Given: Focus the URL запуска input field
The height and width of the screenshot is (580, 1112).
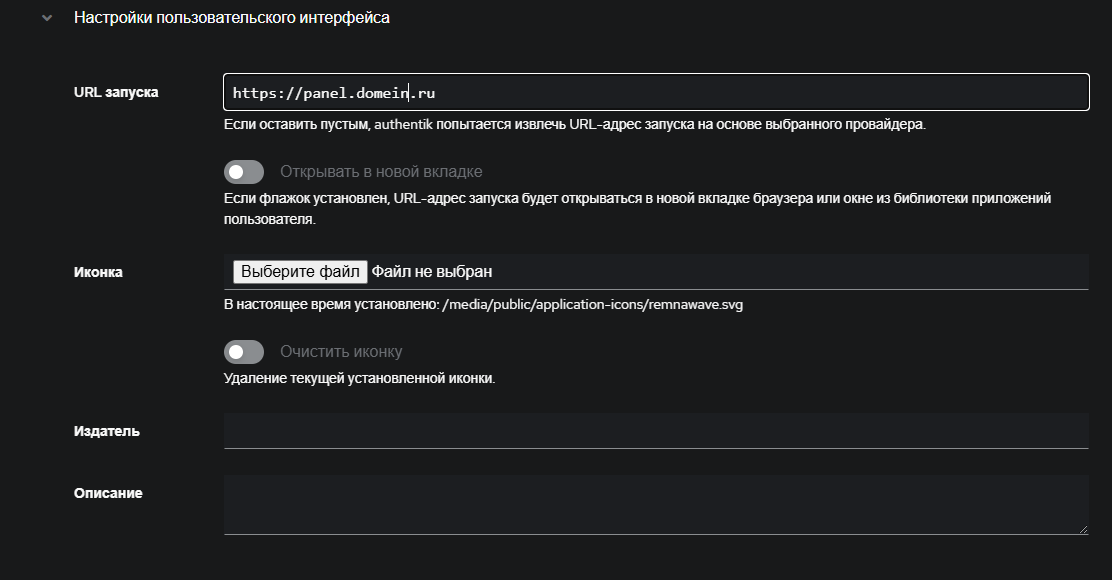Looking at the screenshot, I should (x=658, y=92).
